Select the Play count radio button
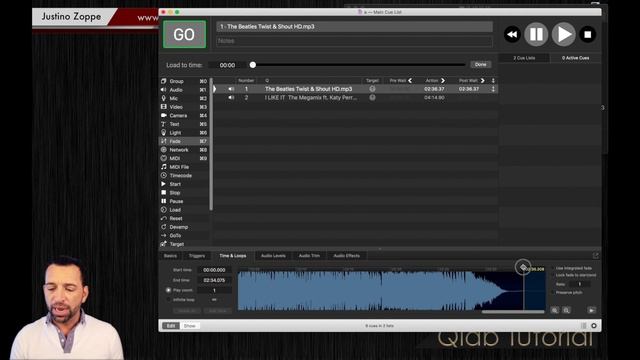 168,290
